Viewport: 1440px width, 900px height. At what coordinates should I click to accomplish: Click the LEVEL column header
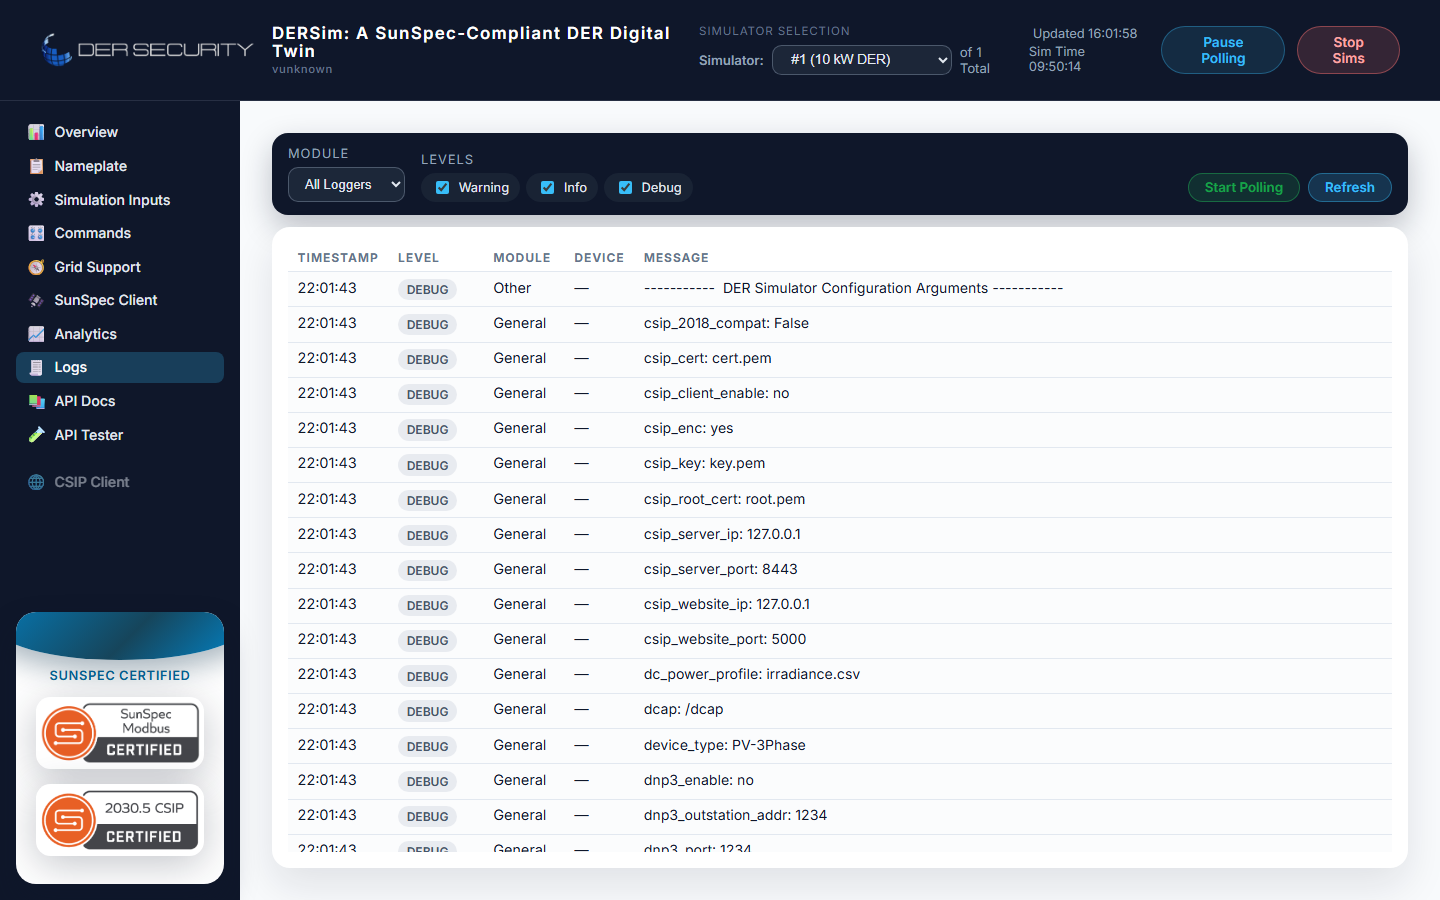[x=418, y=258]
